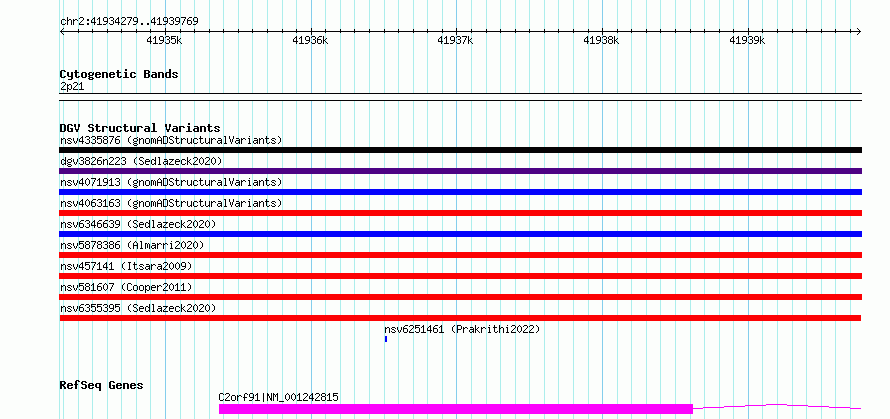
Task: Open the DGV Structural Variants track heading
Action: tap(140, 128)
